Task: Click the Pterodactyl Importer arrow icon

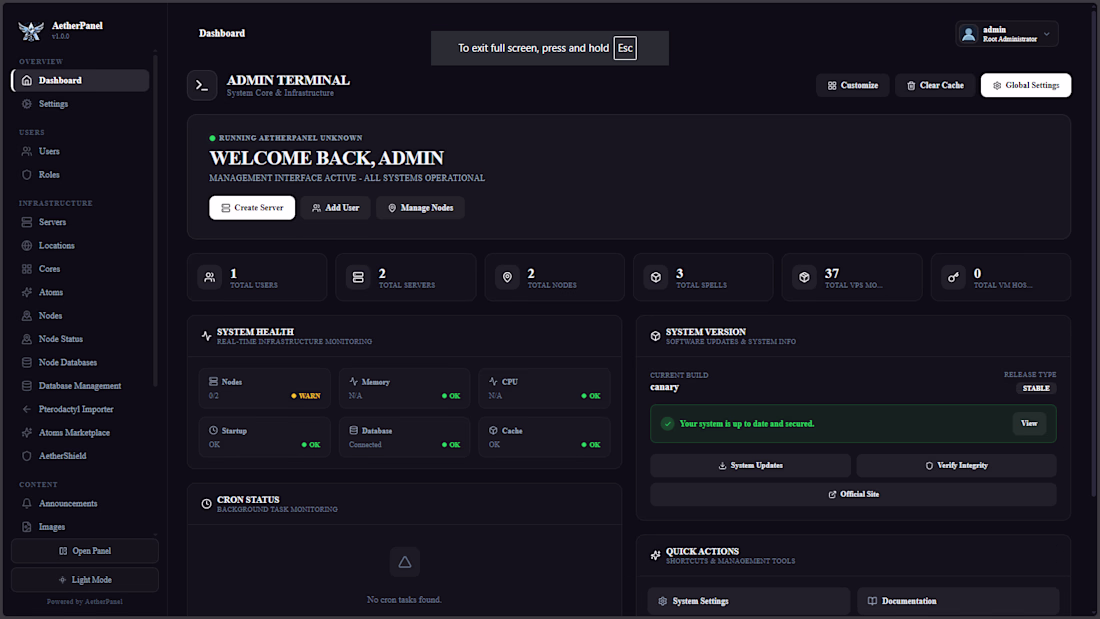Action: (27, 409)
